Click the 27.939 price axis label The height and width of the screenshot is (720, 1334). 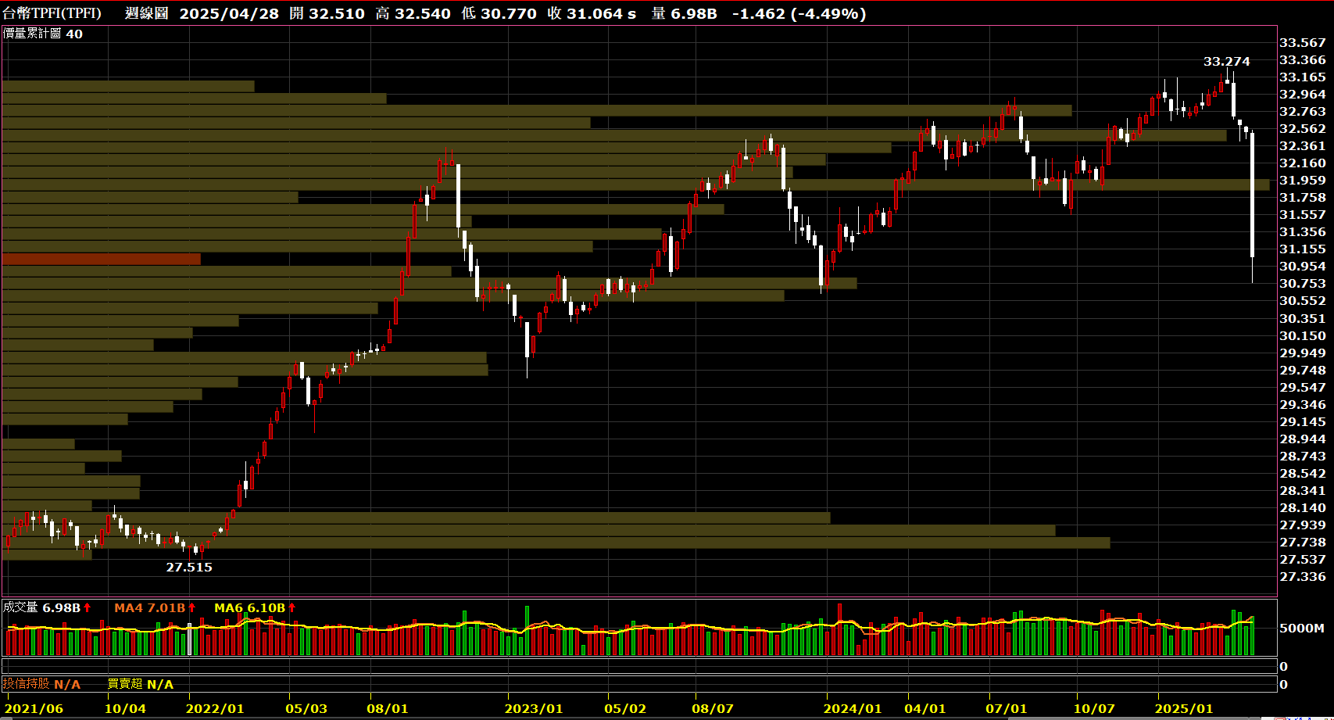coord(1303,525)
